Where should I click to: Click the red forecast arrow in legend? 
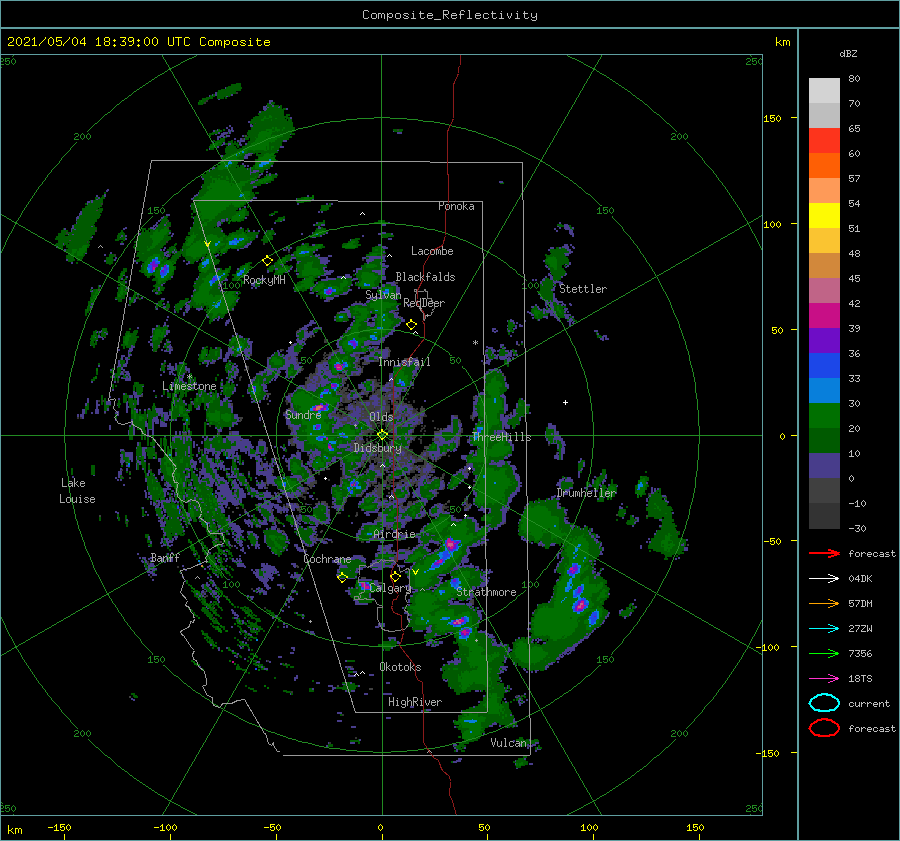[x=824, y=553]
